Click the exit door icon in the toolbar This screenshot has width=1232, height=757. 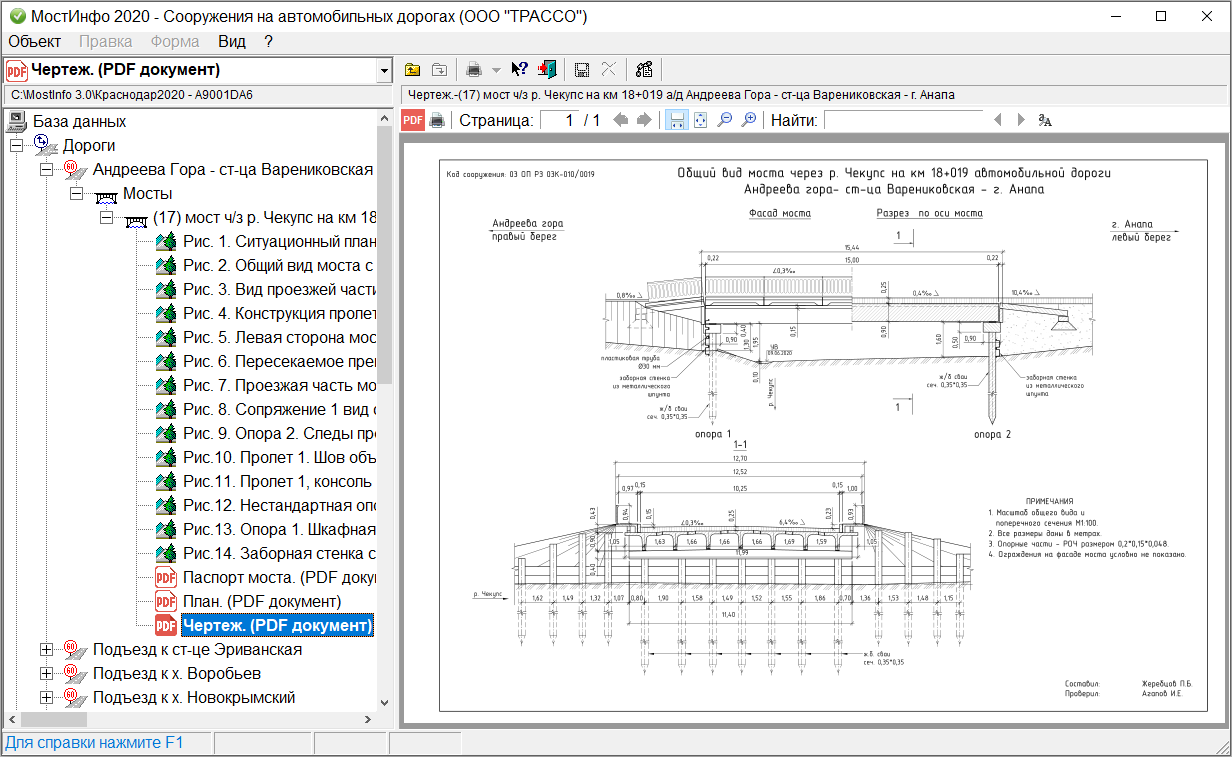tap(545, 69)
